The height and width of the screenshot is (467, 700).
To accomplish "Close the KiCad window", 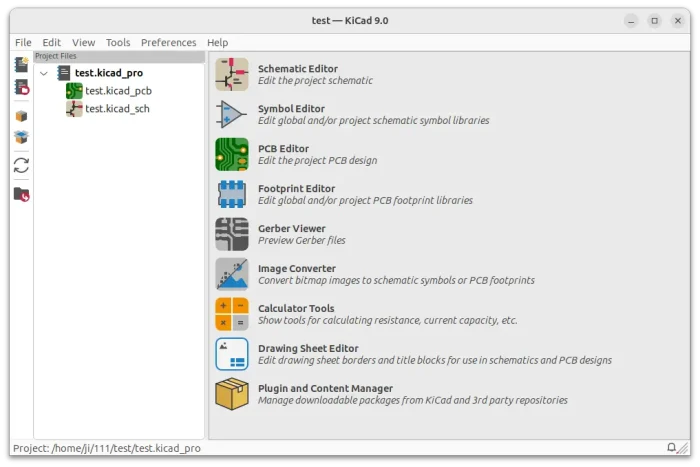I will point(678,21).
